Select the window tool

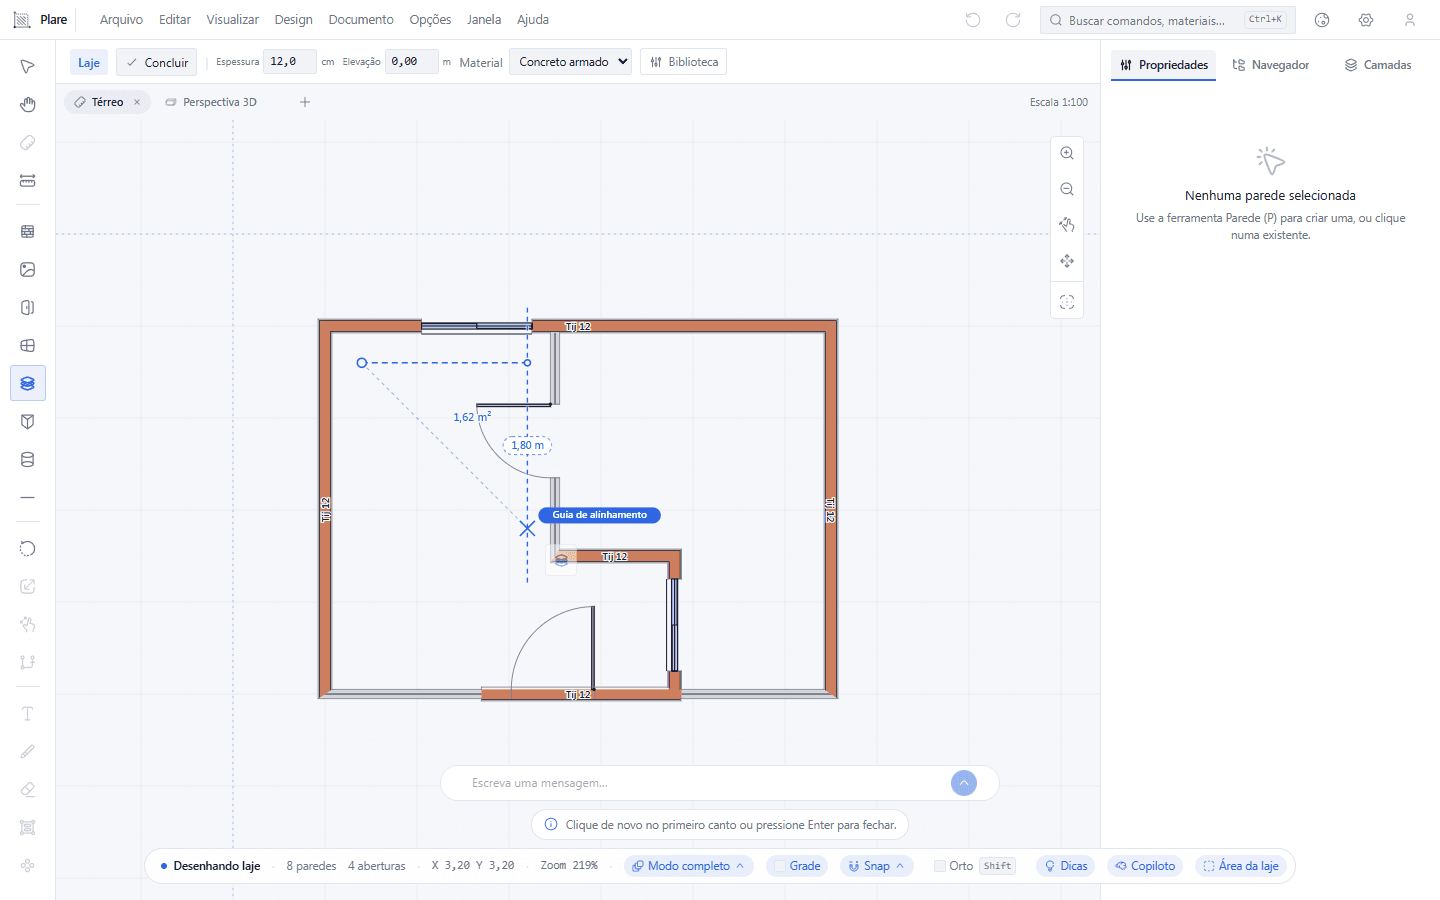(x=28, y=346)
